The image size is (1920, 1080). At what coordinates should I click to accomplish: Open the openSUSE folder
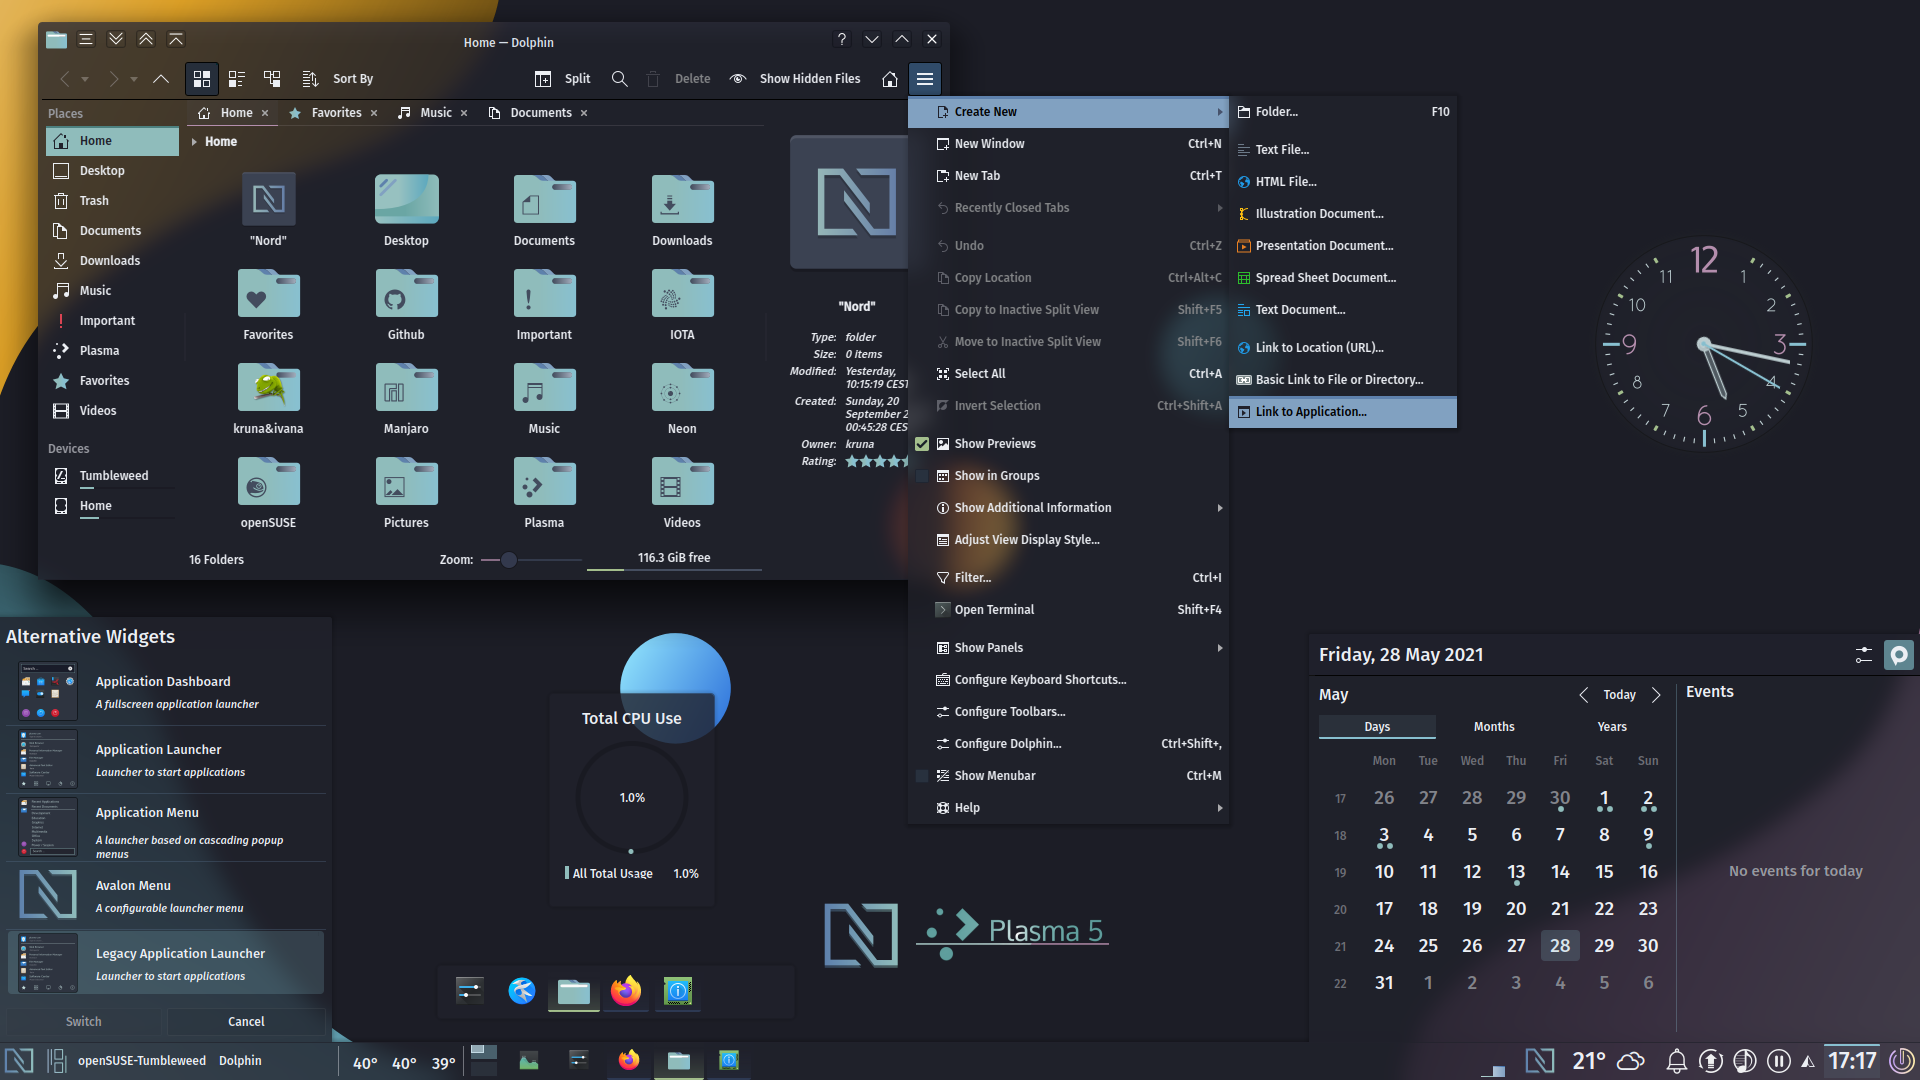coord(268,493)
